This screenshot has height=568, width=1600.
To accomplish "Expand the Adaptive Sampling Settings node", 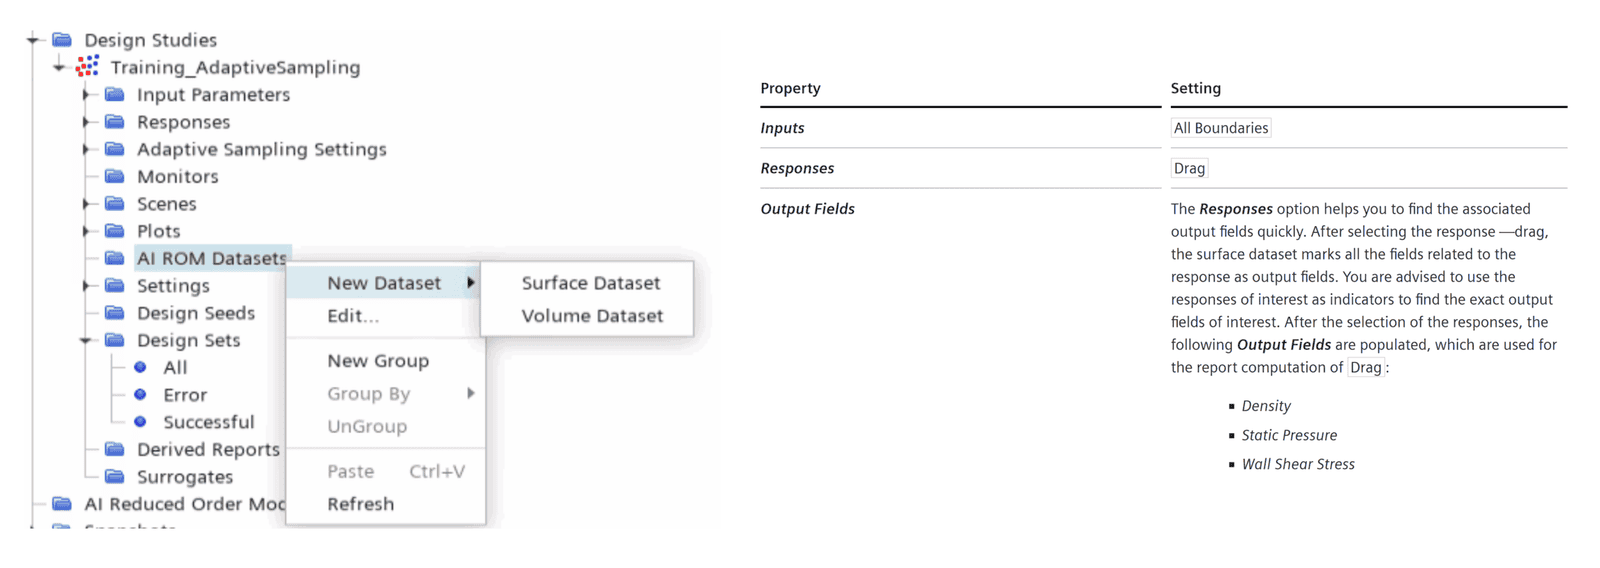I will 86,149.
